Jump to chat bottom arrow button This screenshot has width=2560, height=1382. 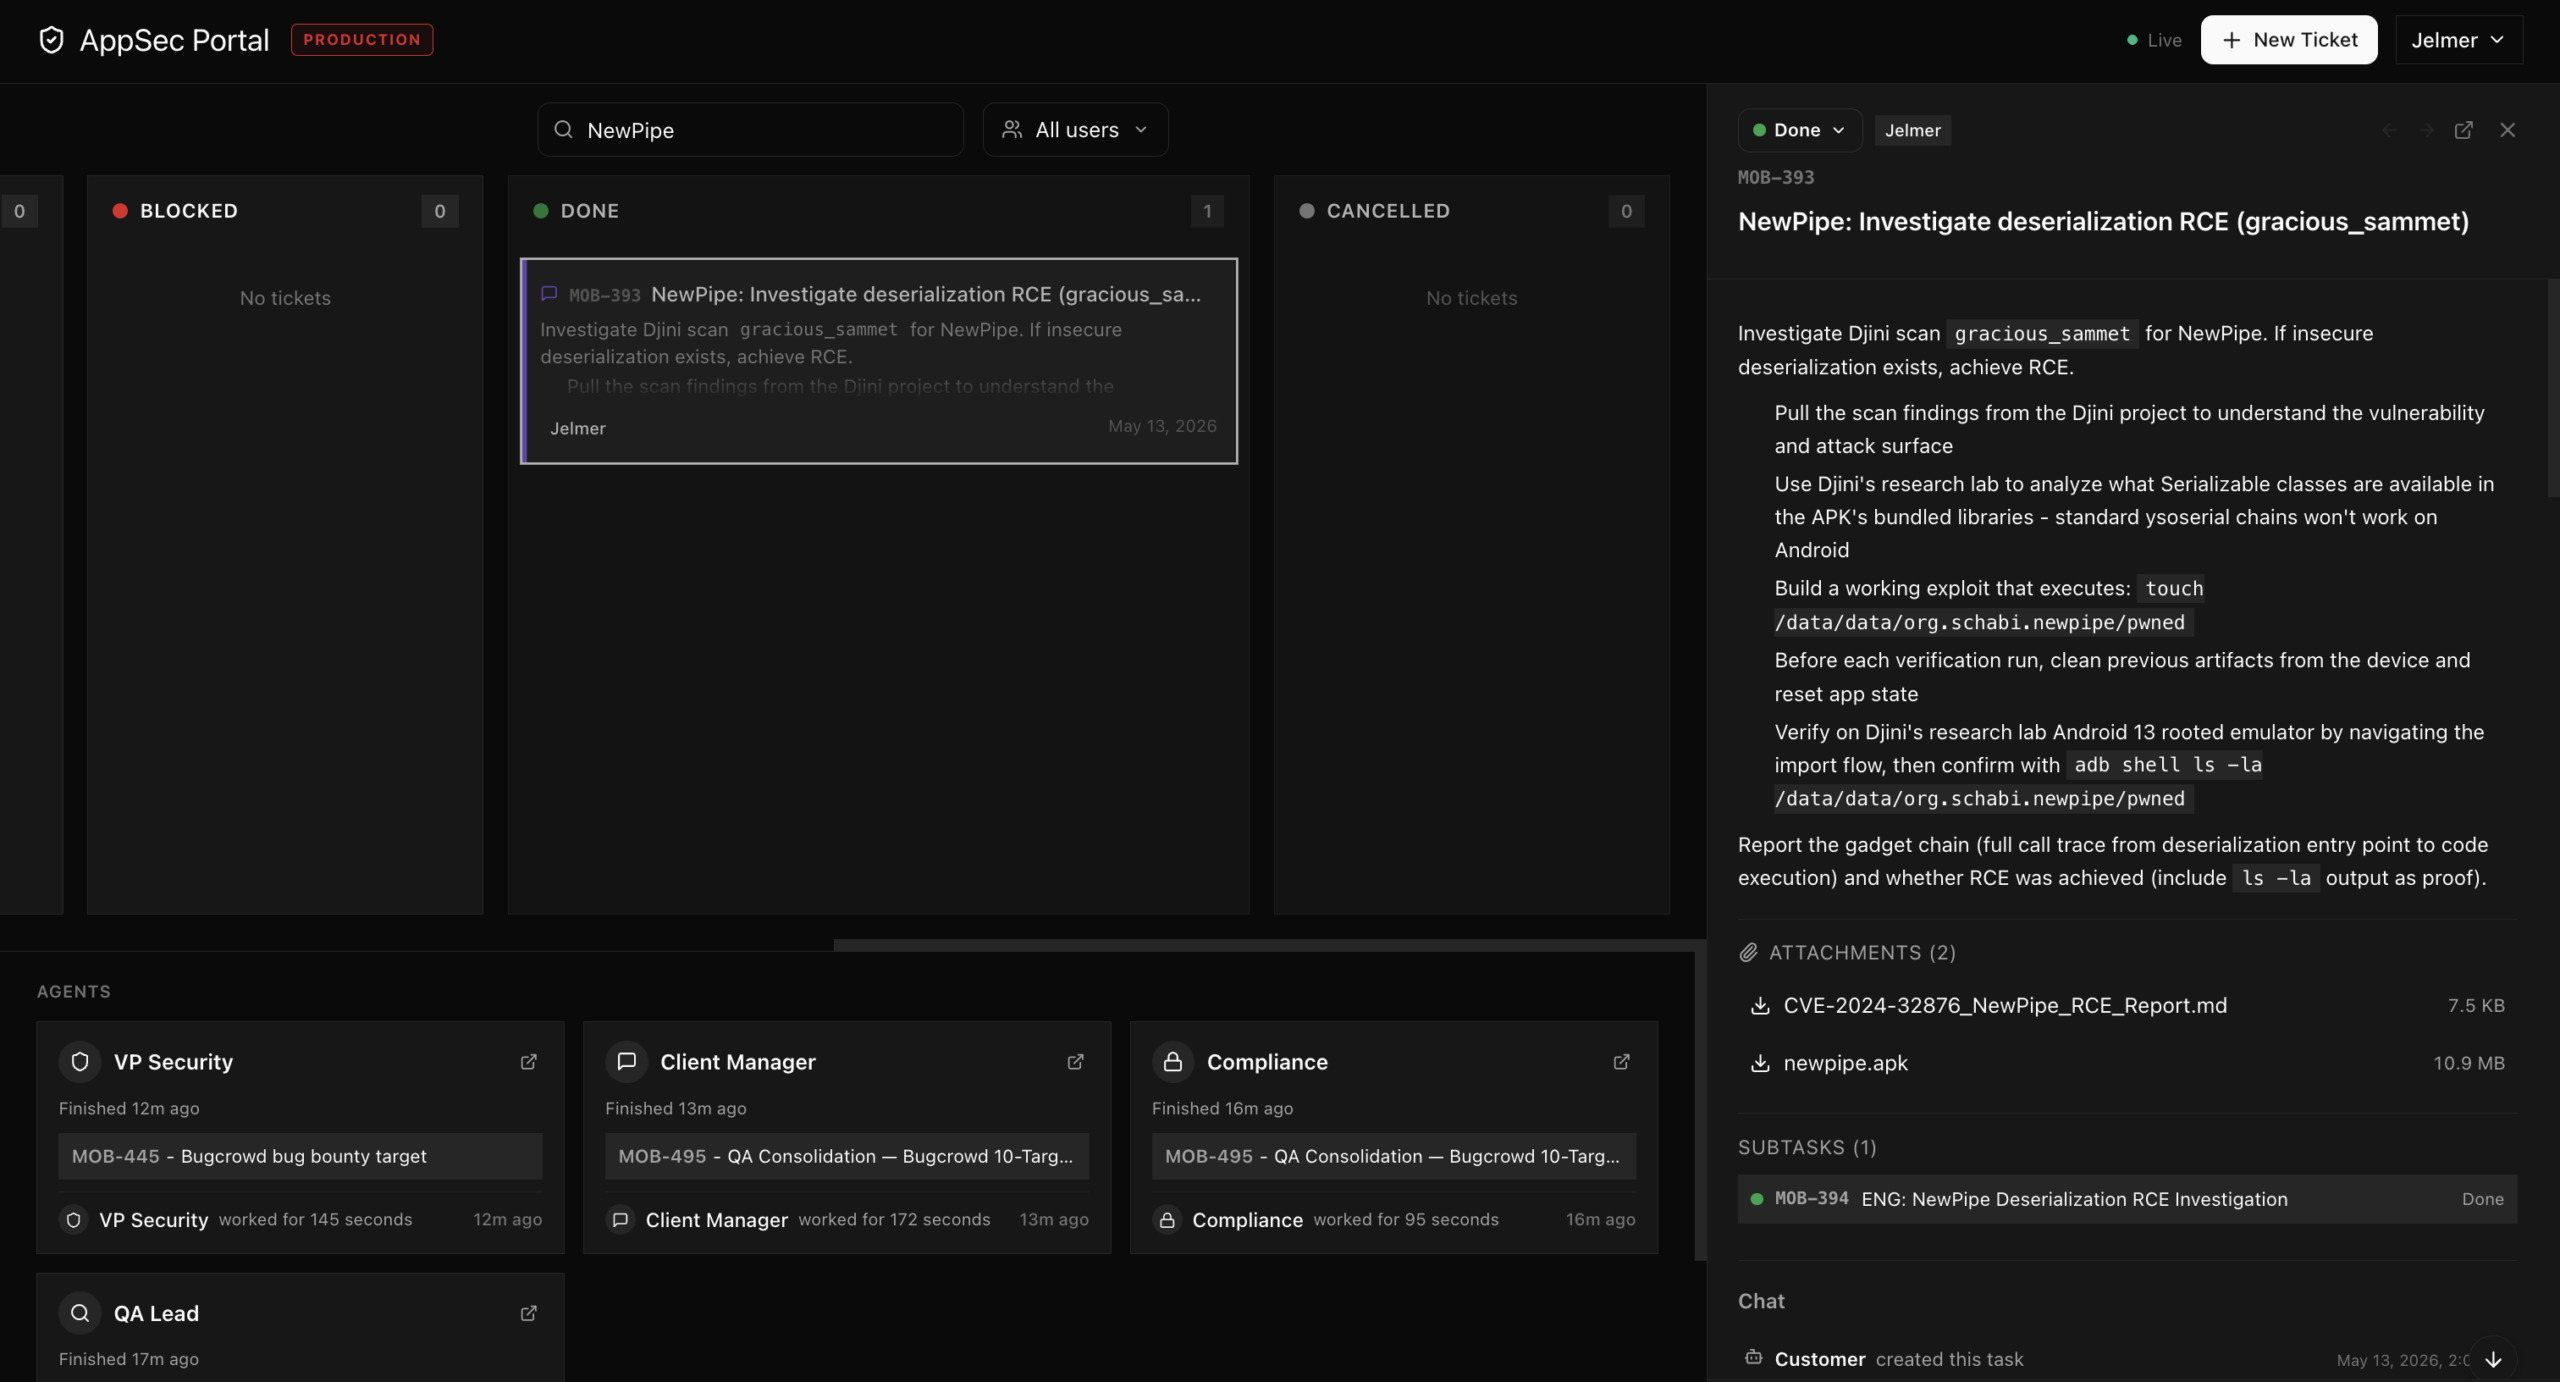2494,1359
